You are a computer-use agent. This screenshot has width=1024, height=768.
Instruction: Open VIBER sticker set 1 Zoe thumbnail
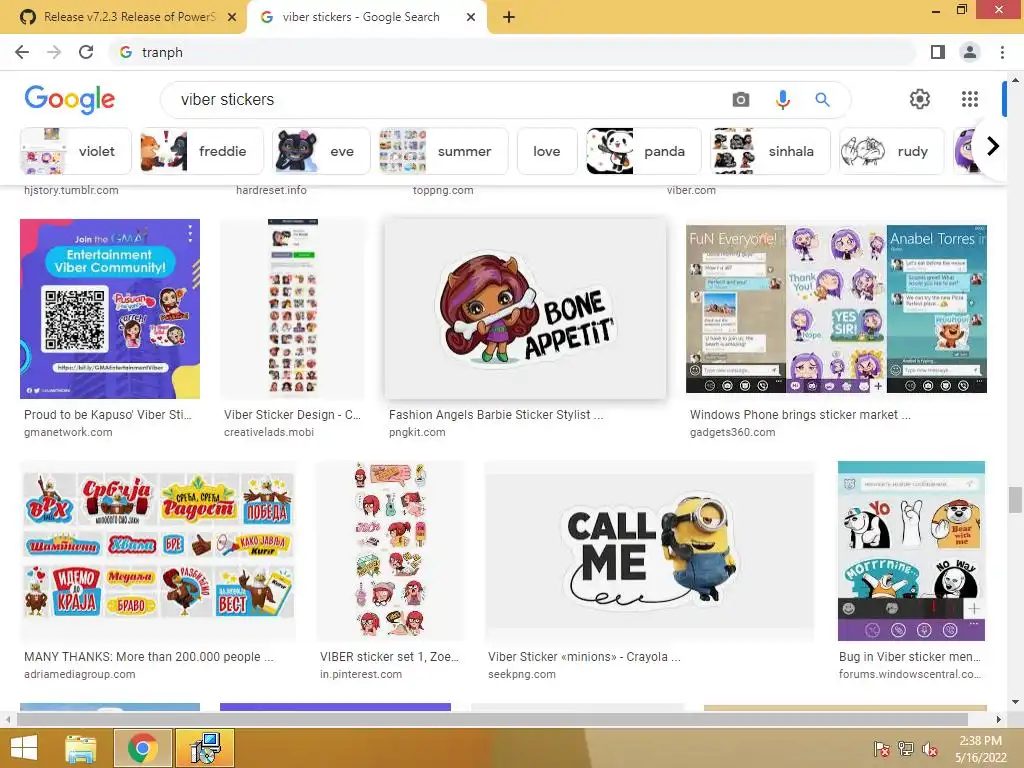click(390, 551)
